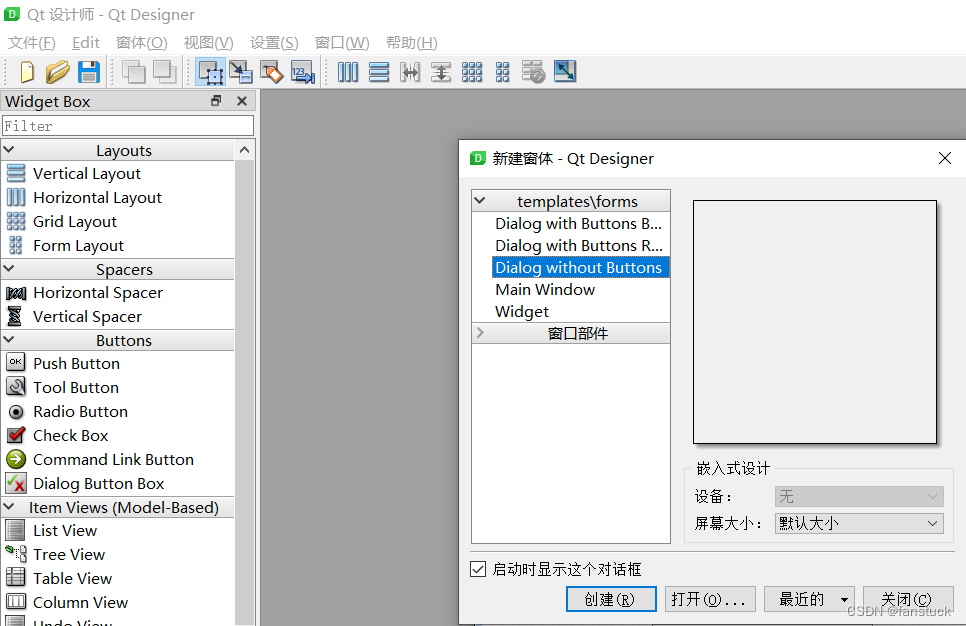This screenshot has width=966, height=626.
Task: Click the New form toolbar icon
Action: pyautogui.click(x=26, y=72)
